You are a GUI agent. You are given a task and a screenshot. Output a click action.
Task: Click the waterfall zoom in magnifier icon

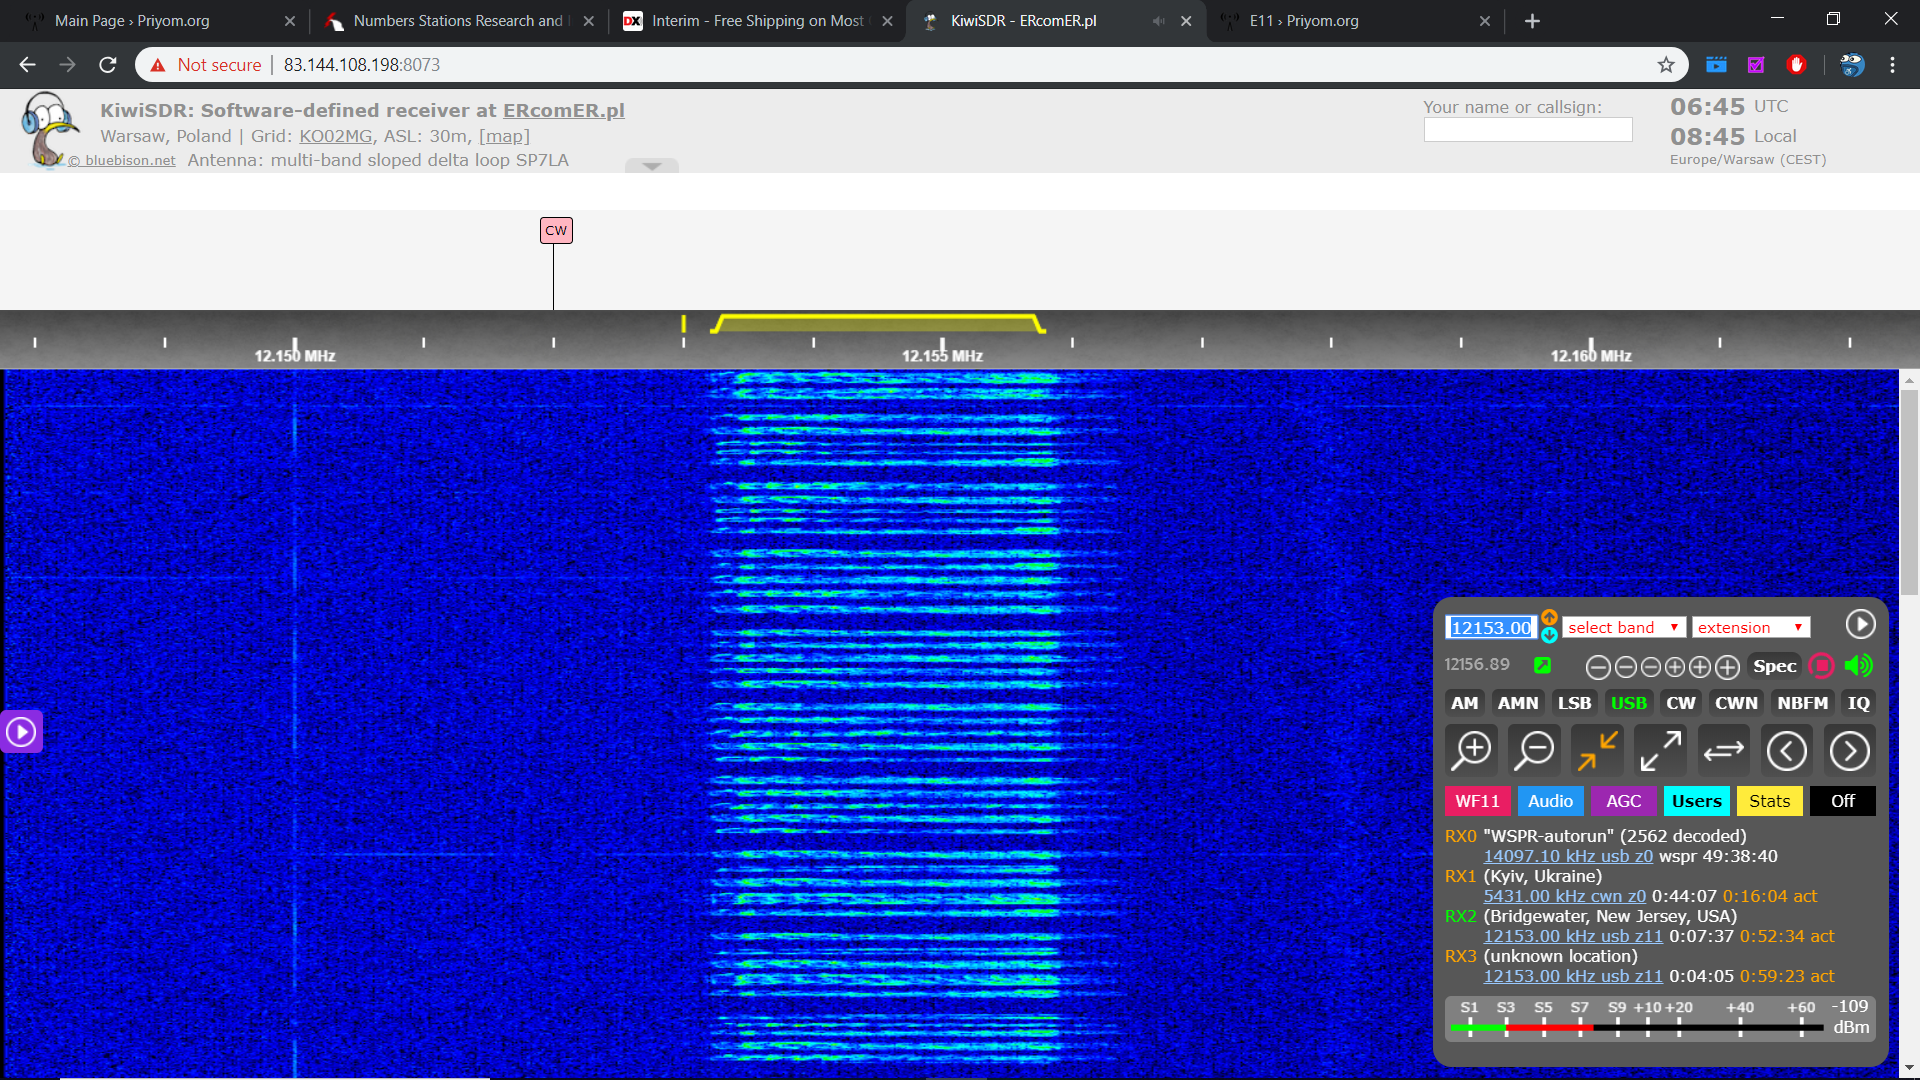pyautogui.click(x=1472, y=750)
